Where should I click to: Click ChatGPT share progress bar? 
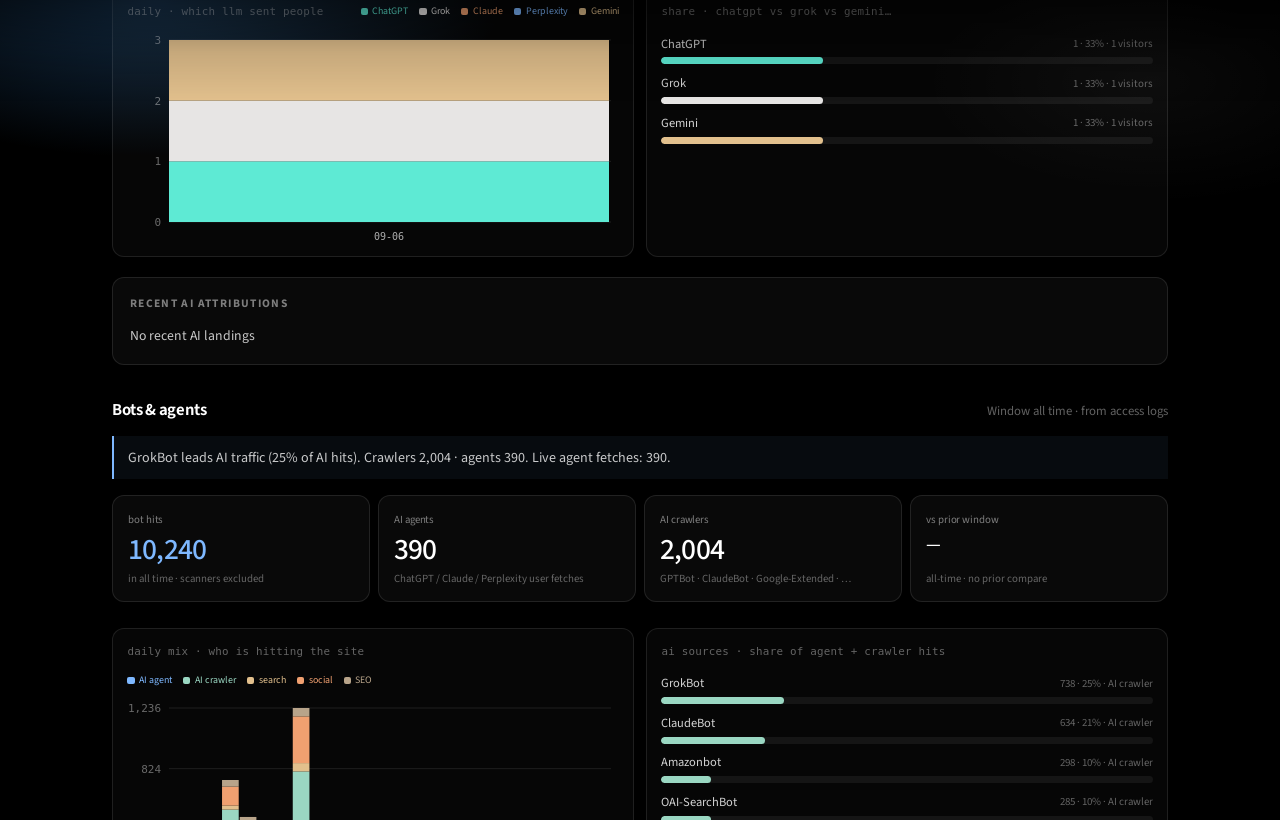[x=907, y=61]
